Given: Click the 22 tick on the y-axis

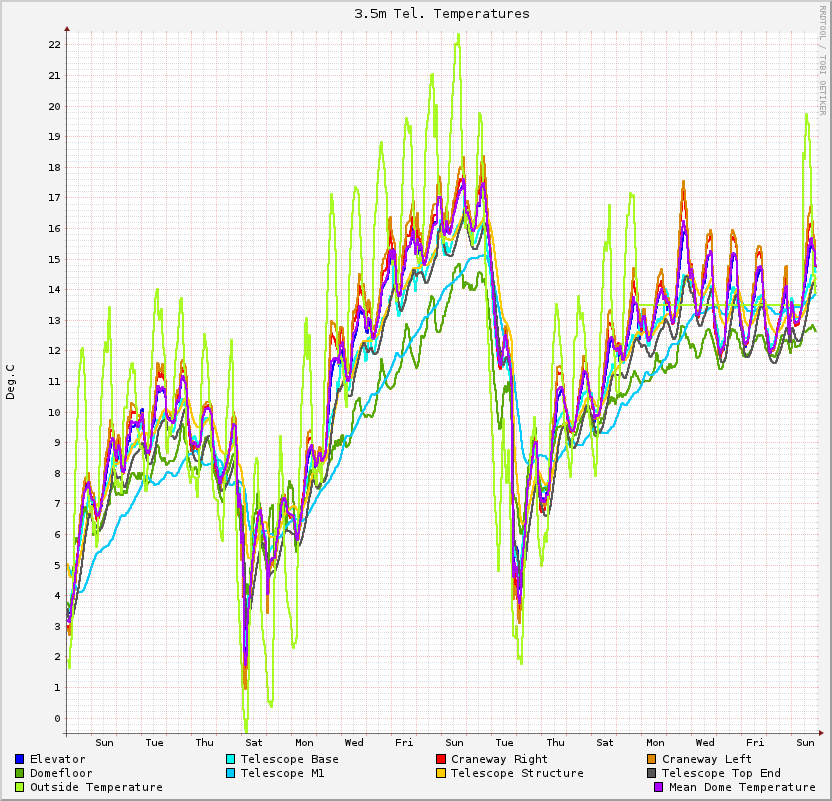Looking at the screenshot, I should click(54, 45).
